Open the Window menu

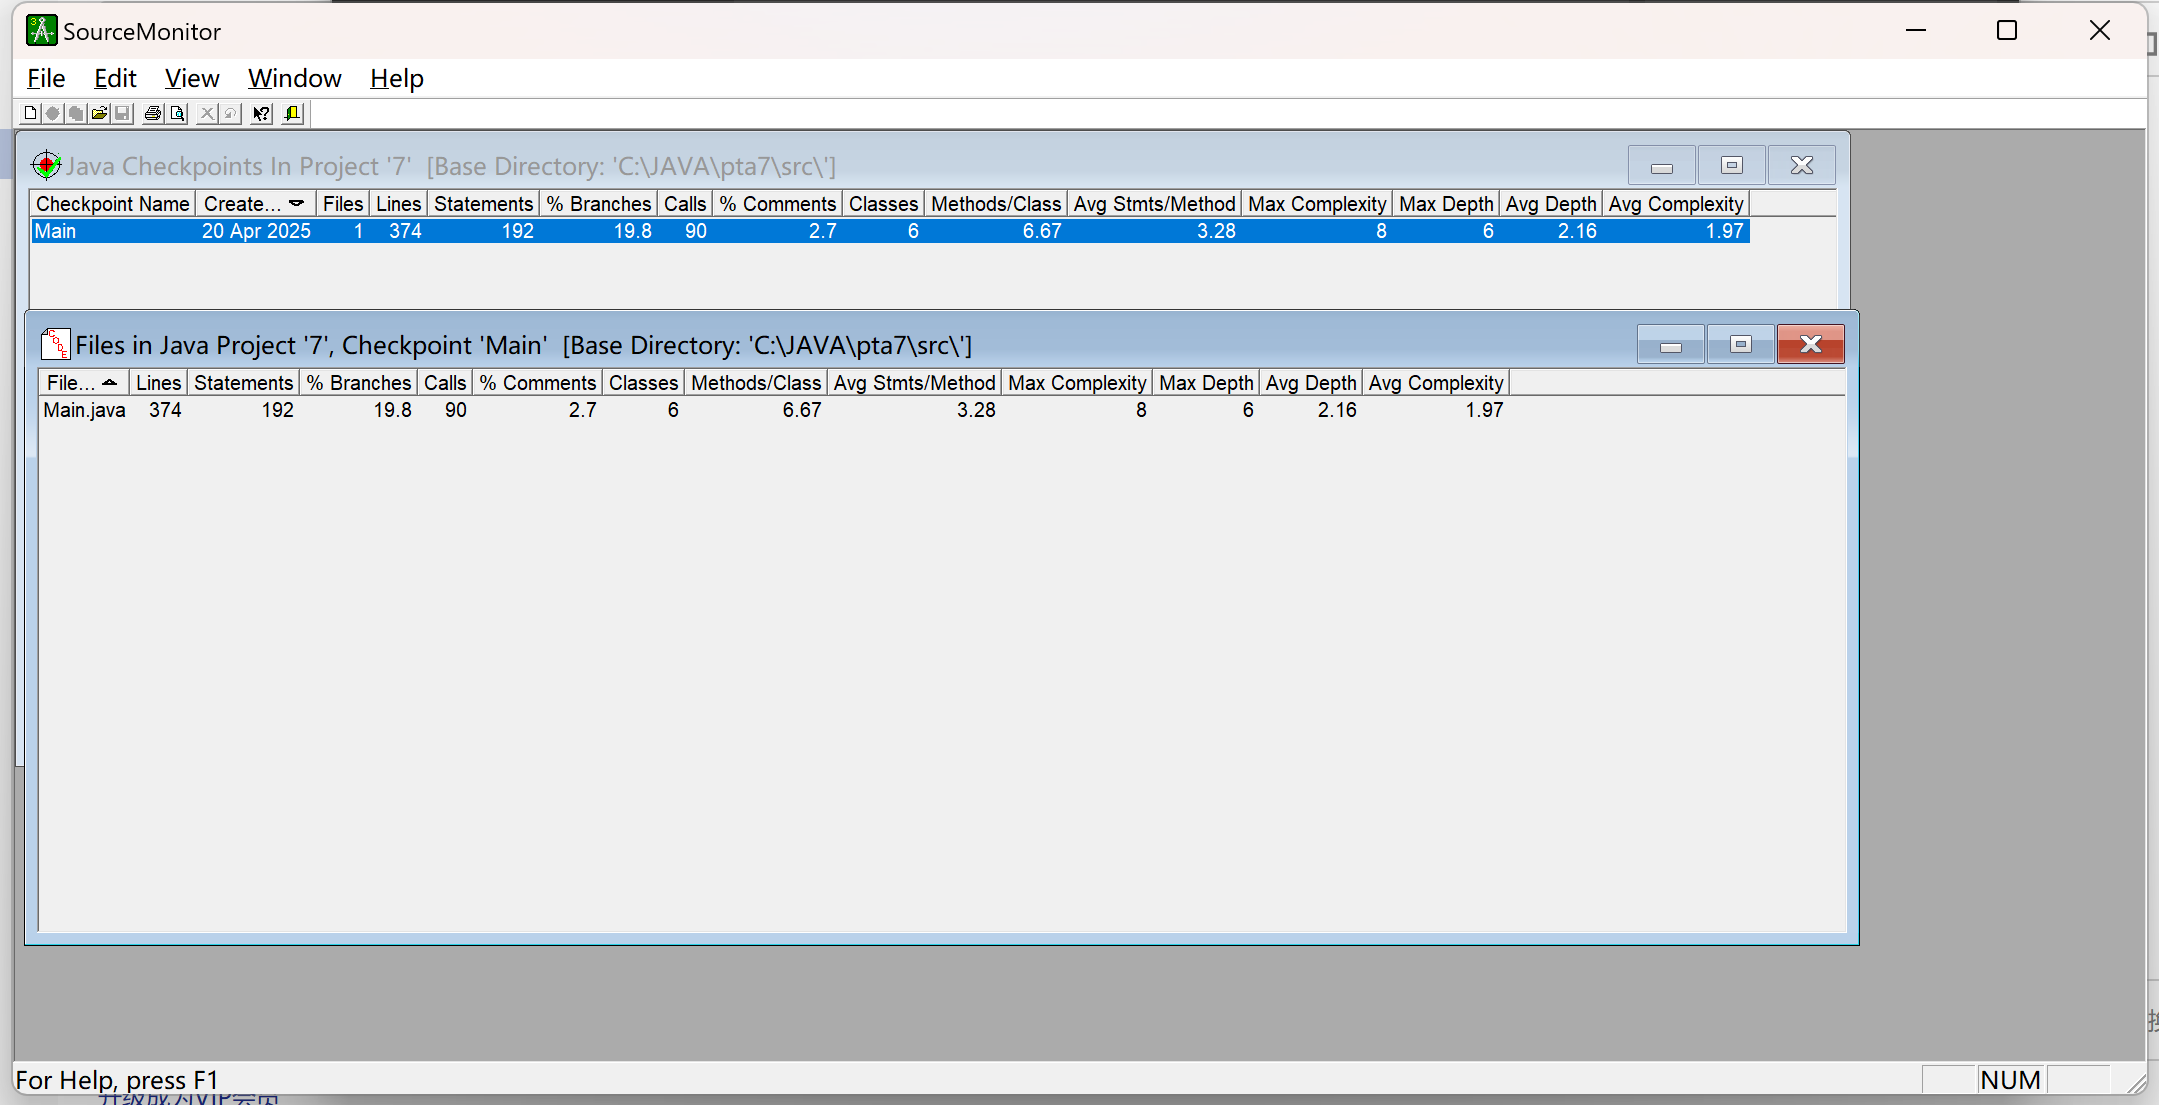pyautogui.click(x=294, y=79)
